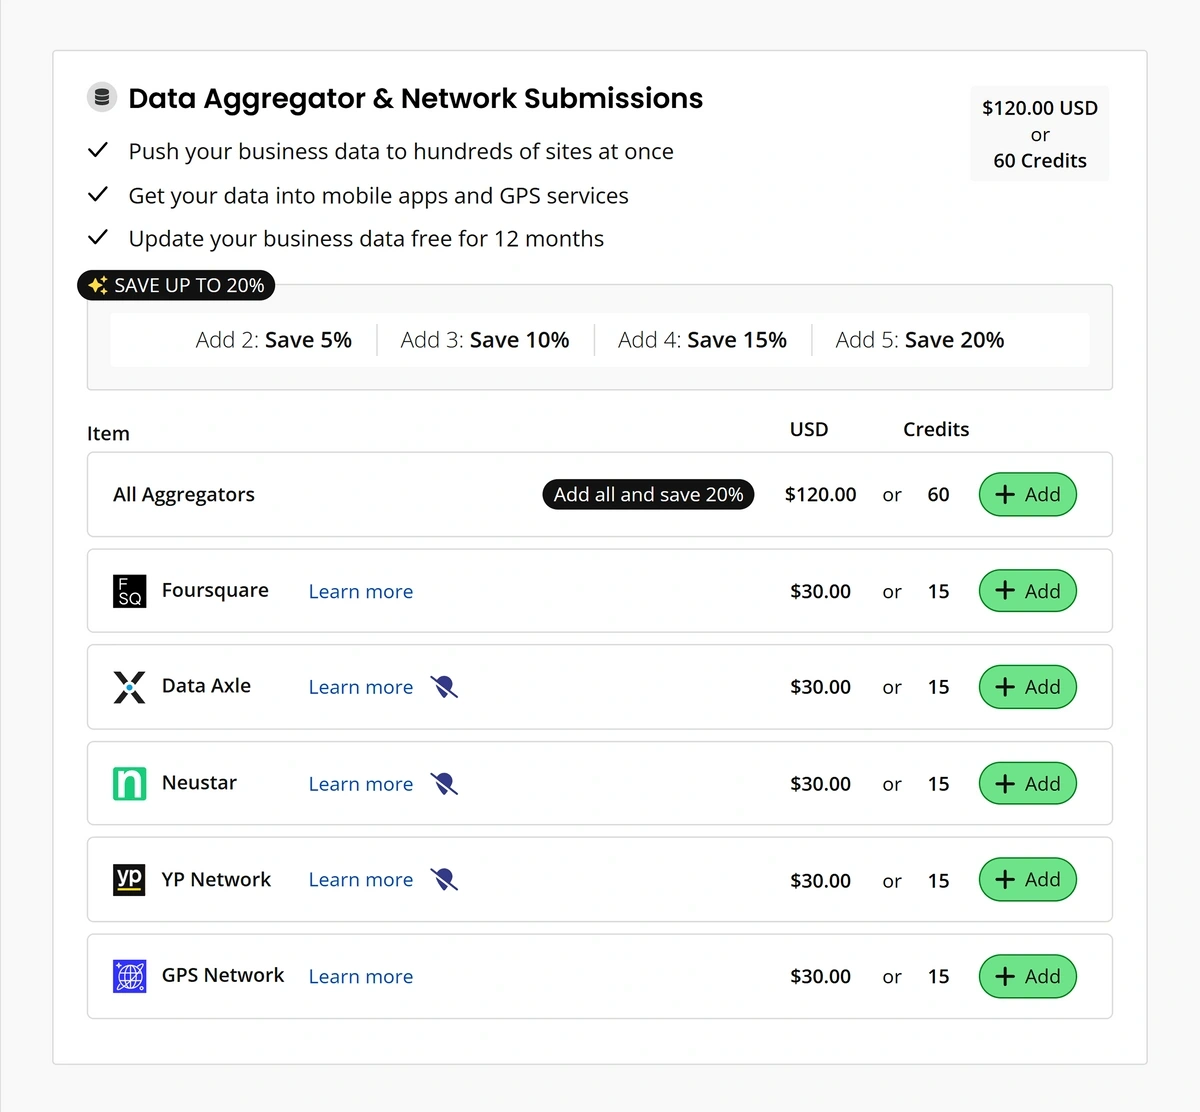The height and width of the screenshot is (1112, 1200).
Task: Click the 'Data Axle' name text
Action: pos(206,686)
